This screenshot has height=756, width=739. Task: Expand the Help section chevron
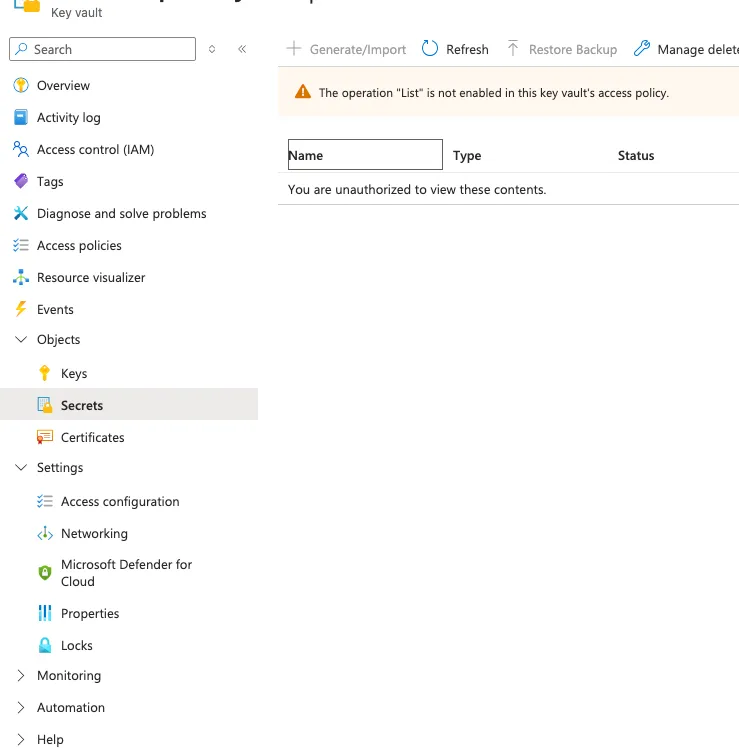point(21,739)
